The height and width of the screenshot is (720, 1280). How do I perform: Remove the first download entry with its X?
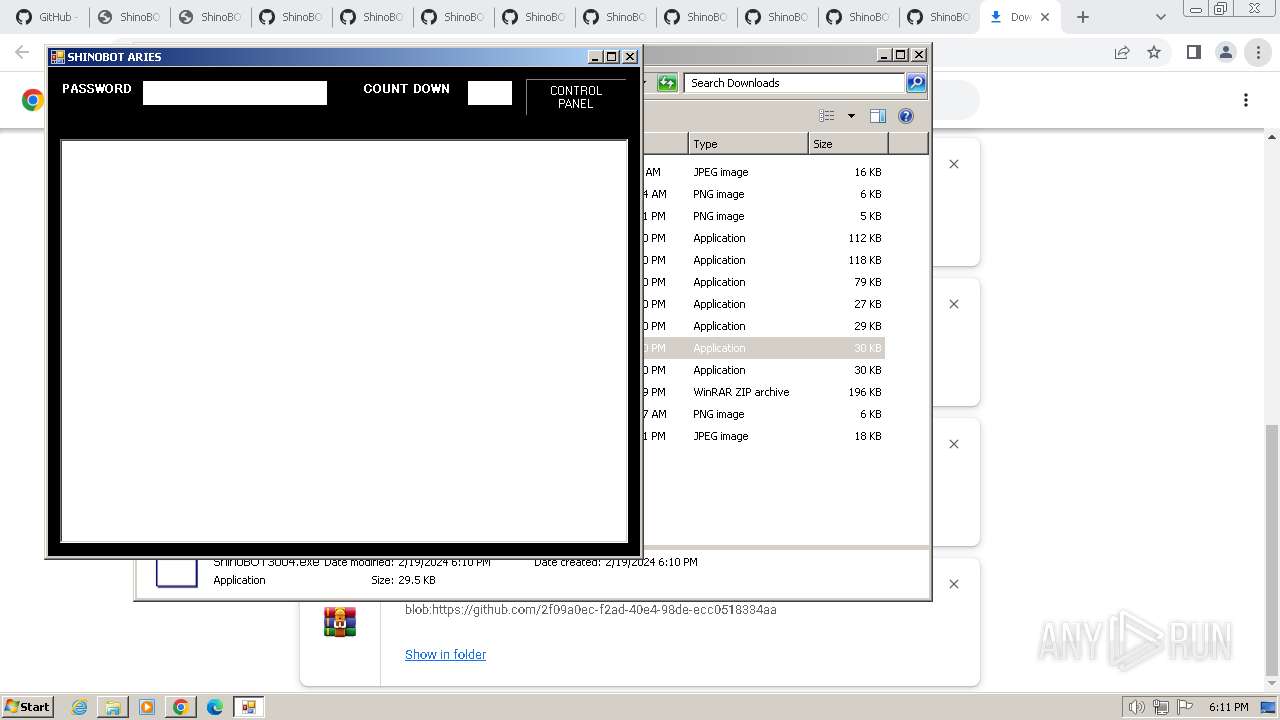pyautogui.click(x=954, y=164)
